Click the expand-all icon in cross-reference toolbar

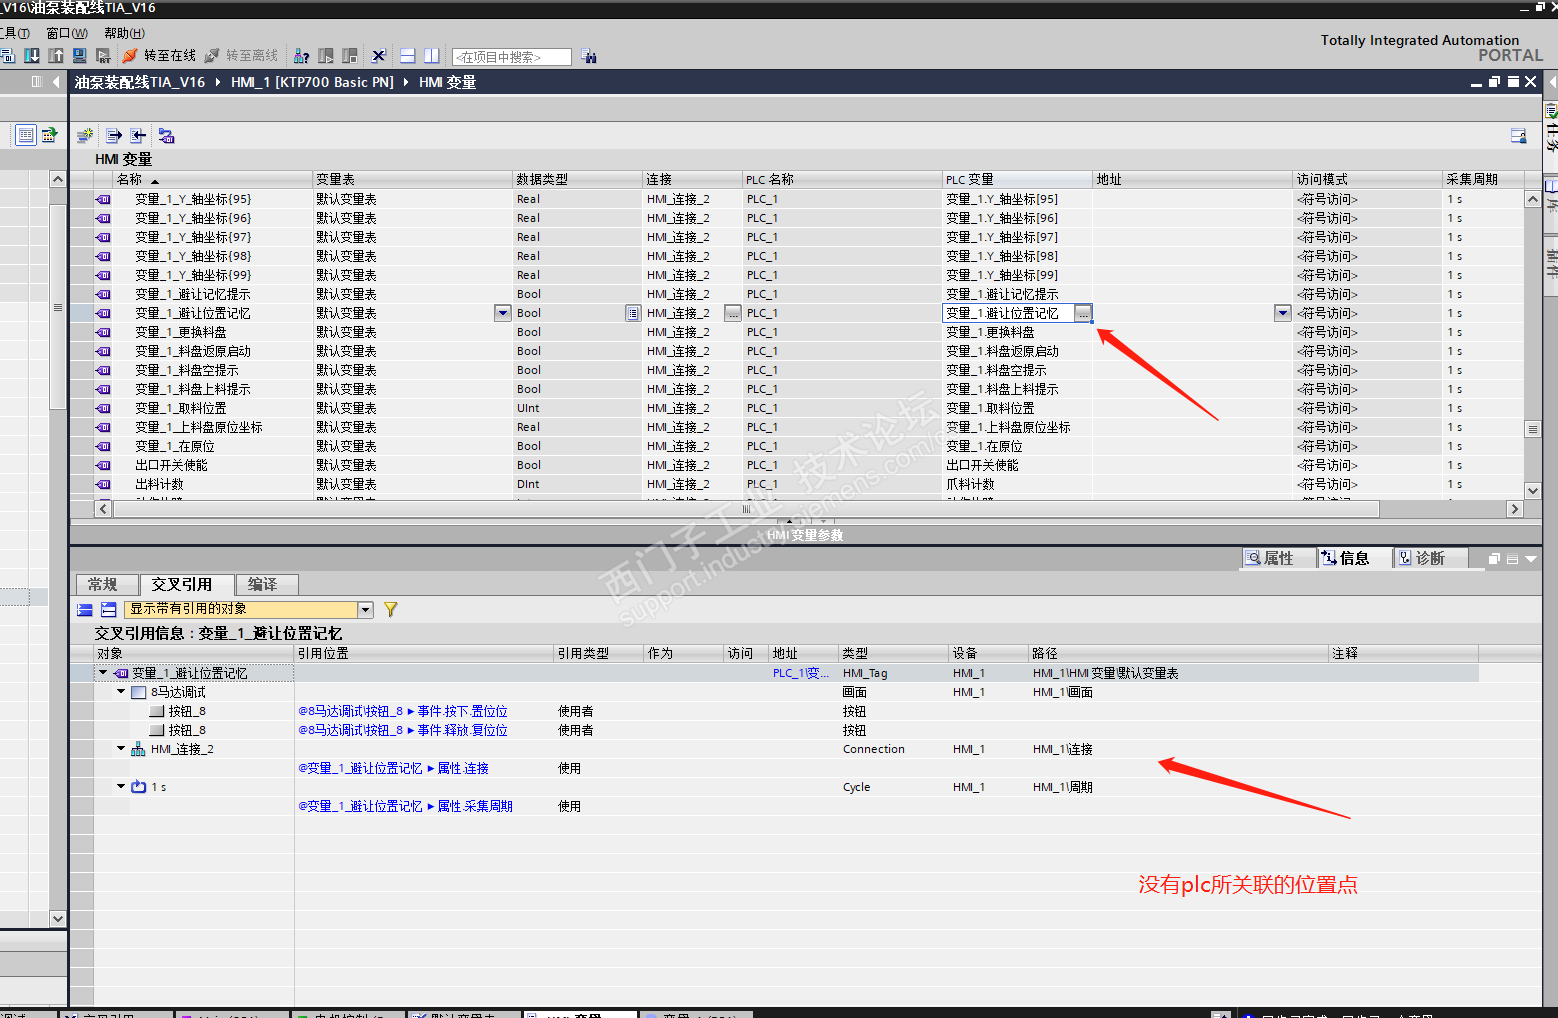[x=109, y=609]
